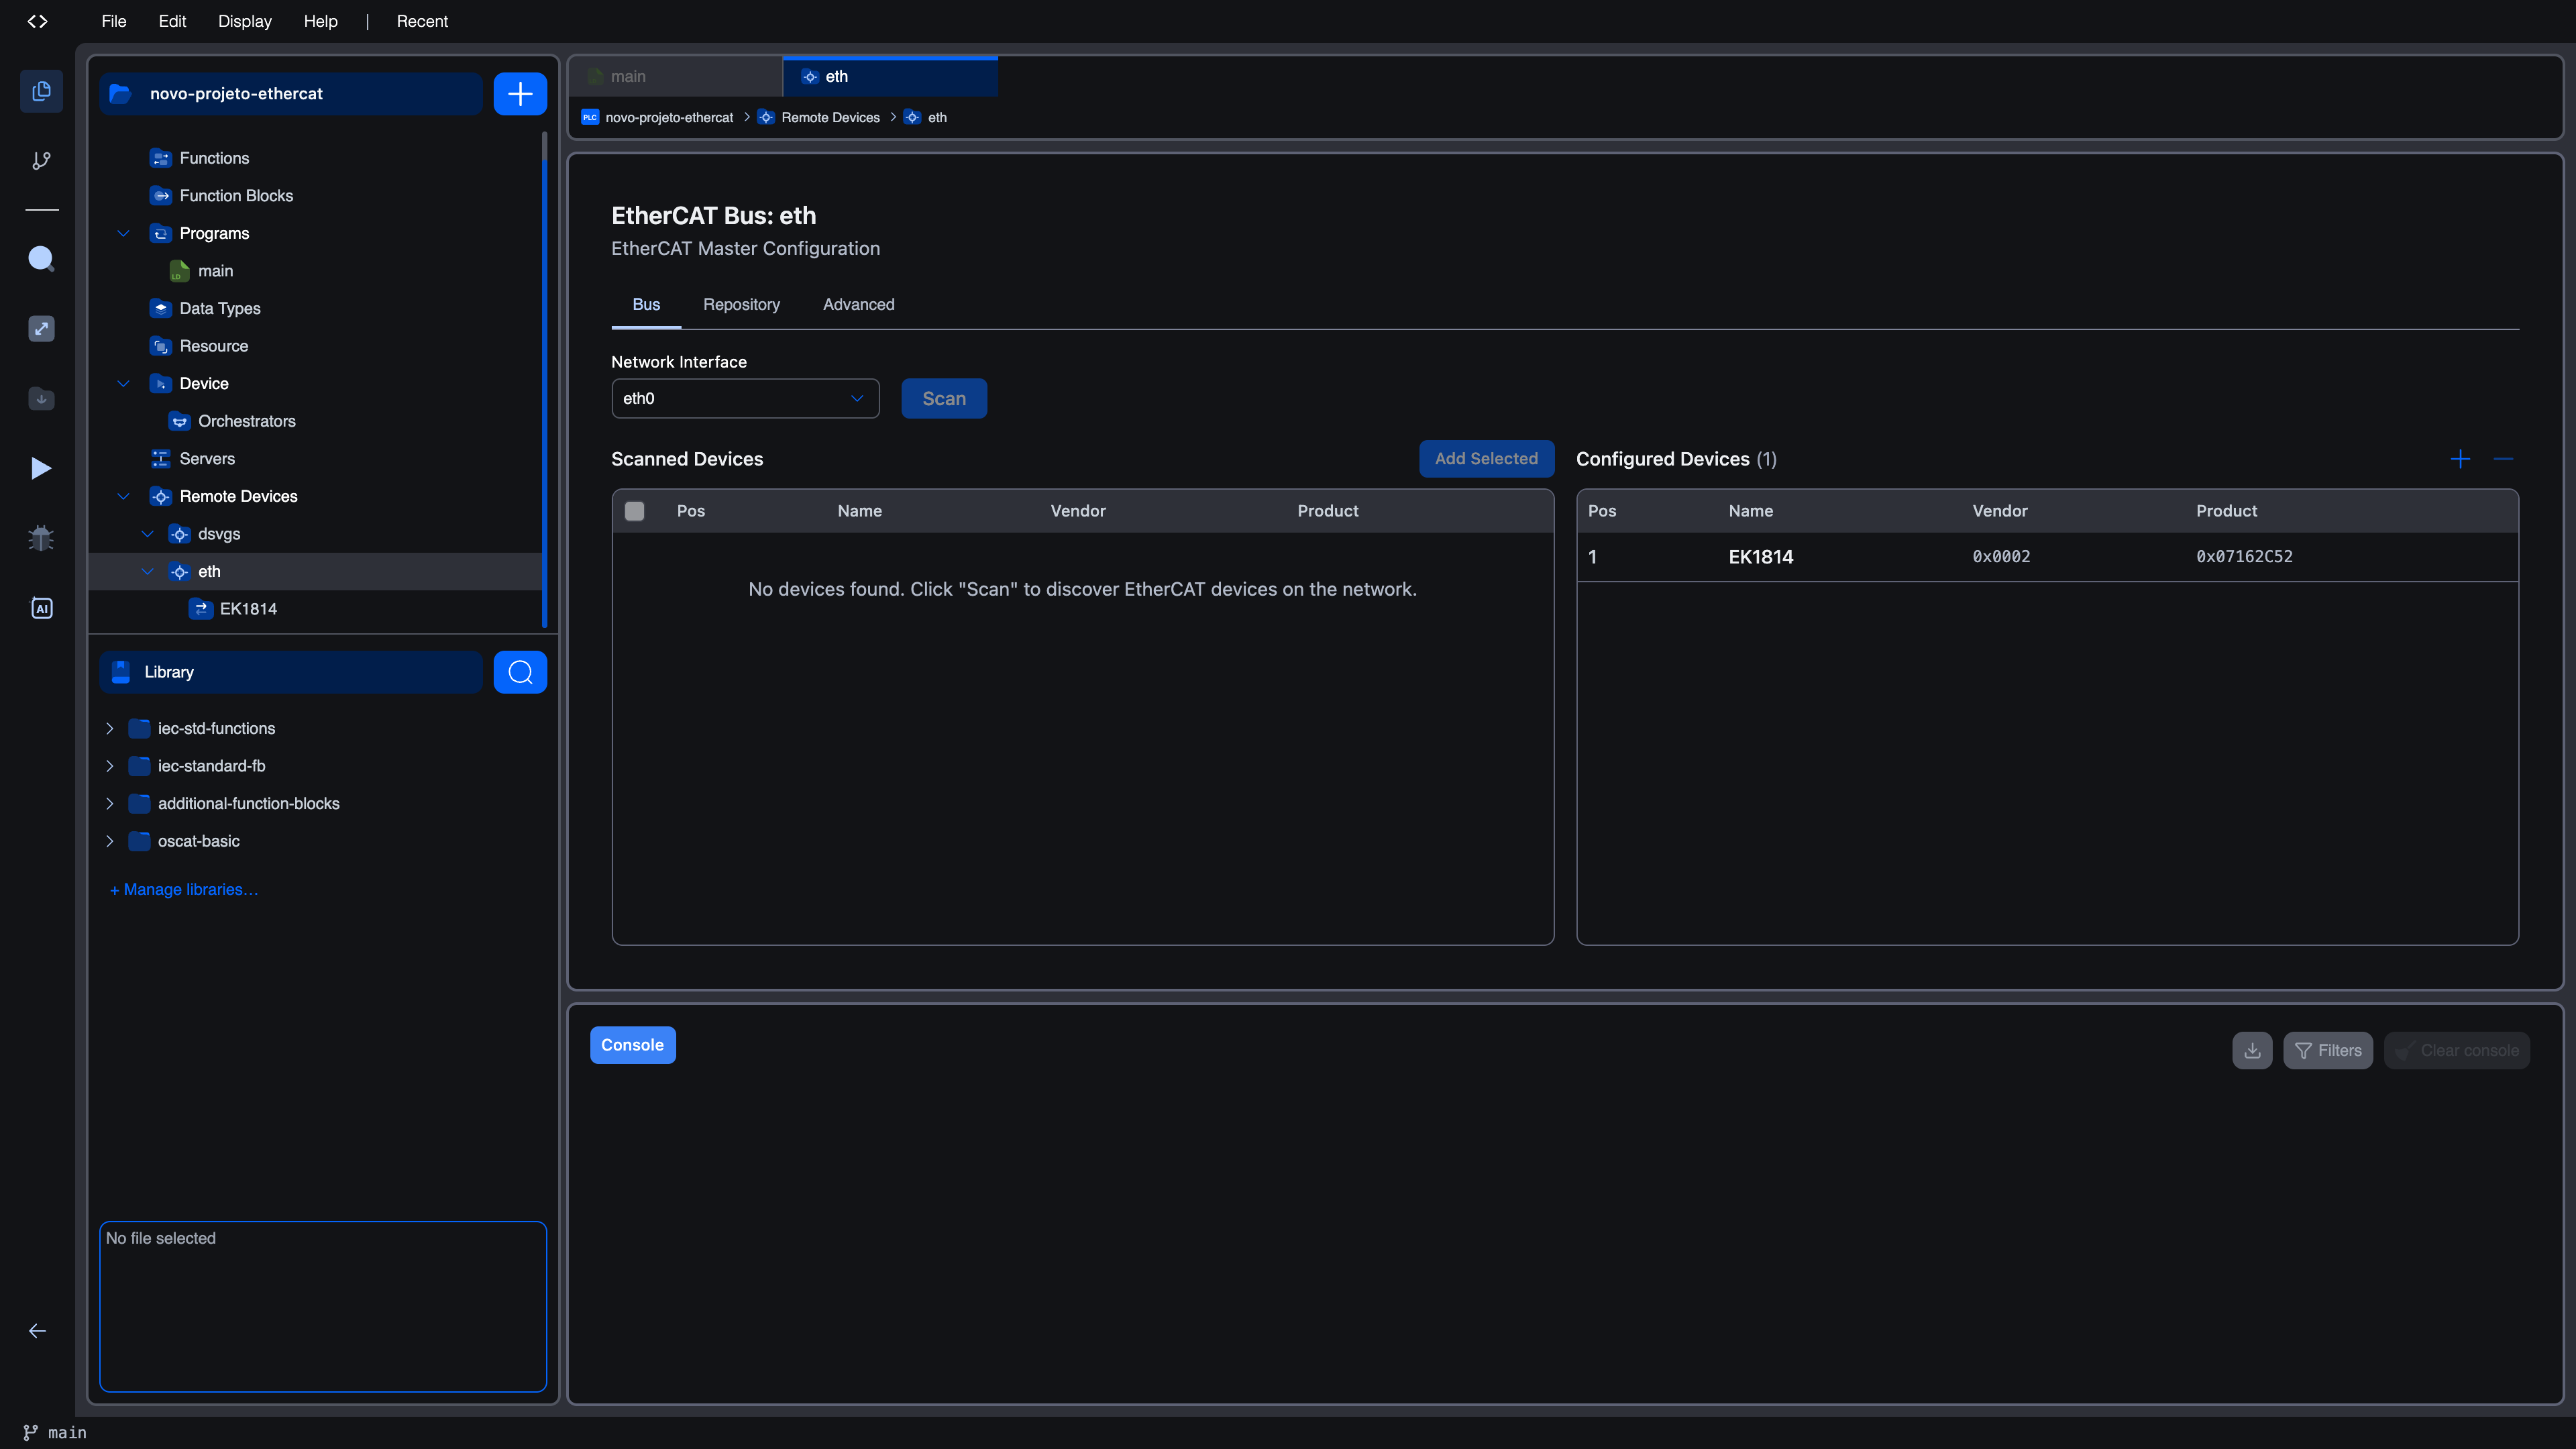Viewport: 2576px width, 1449px height.
Task: Click the EK1814 device icon in tree
Action: (x=201, y=609)
